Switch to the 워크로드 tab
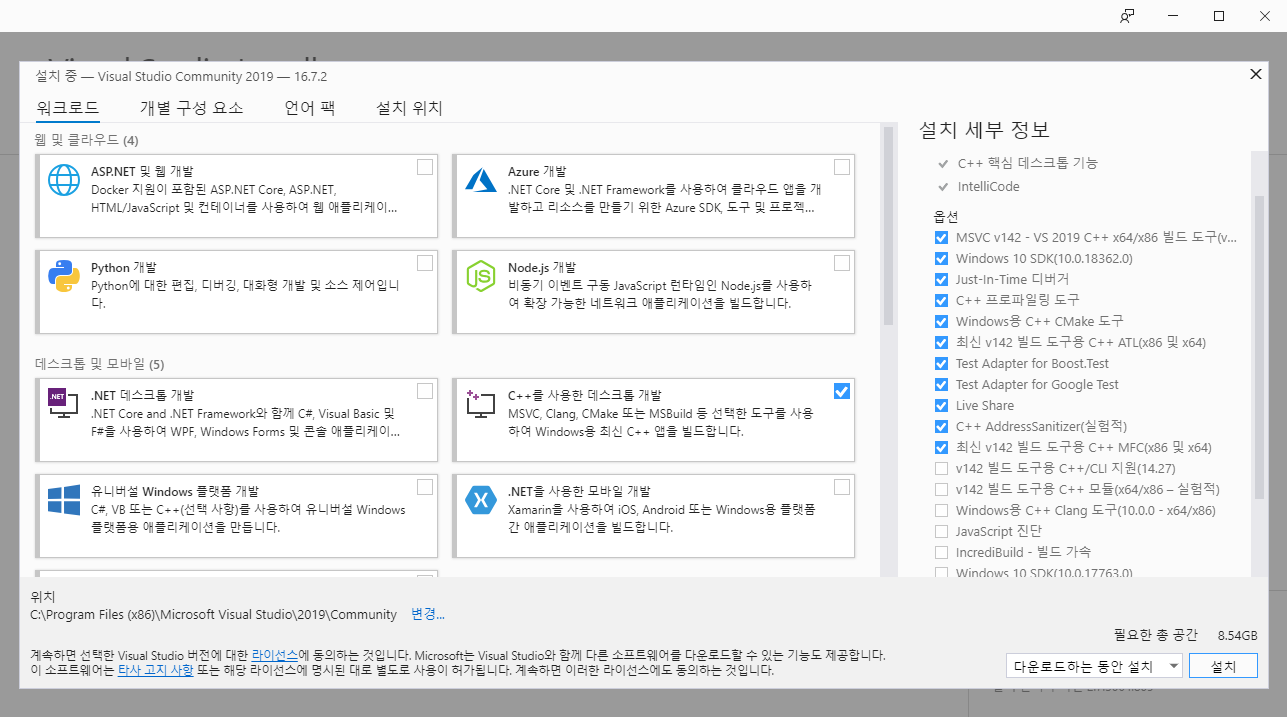The image size is (1287, 717). pyautogui.click(x=67, y=108)
